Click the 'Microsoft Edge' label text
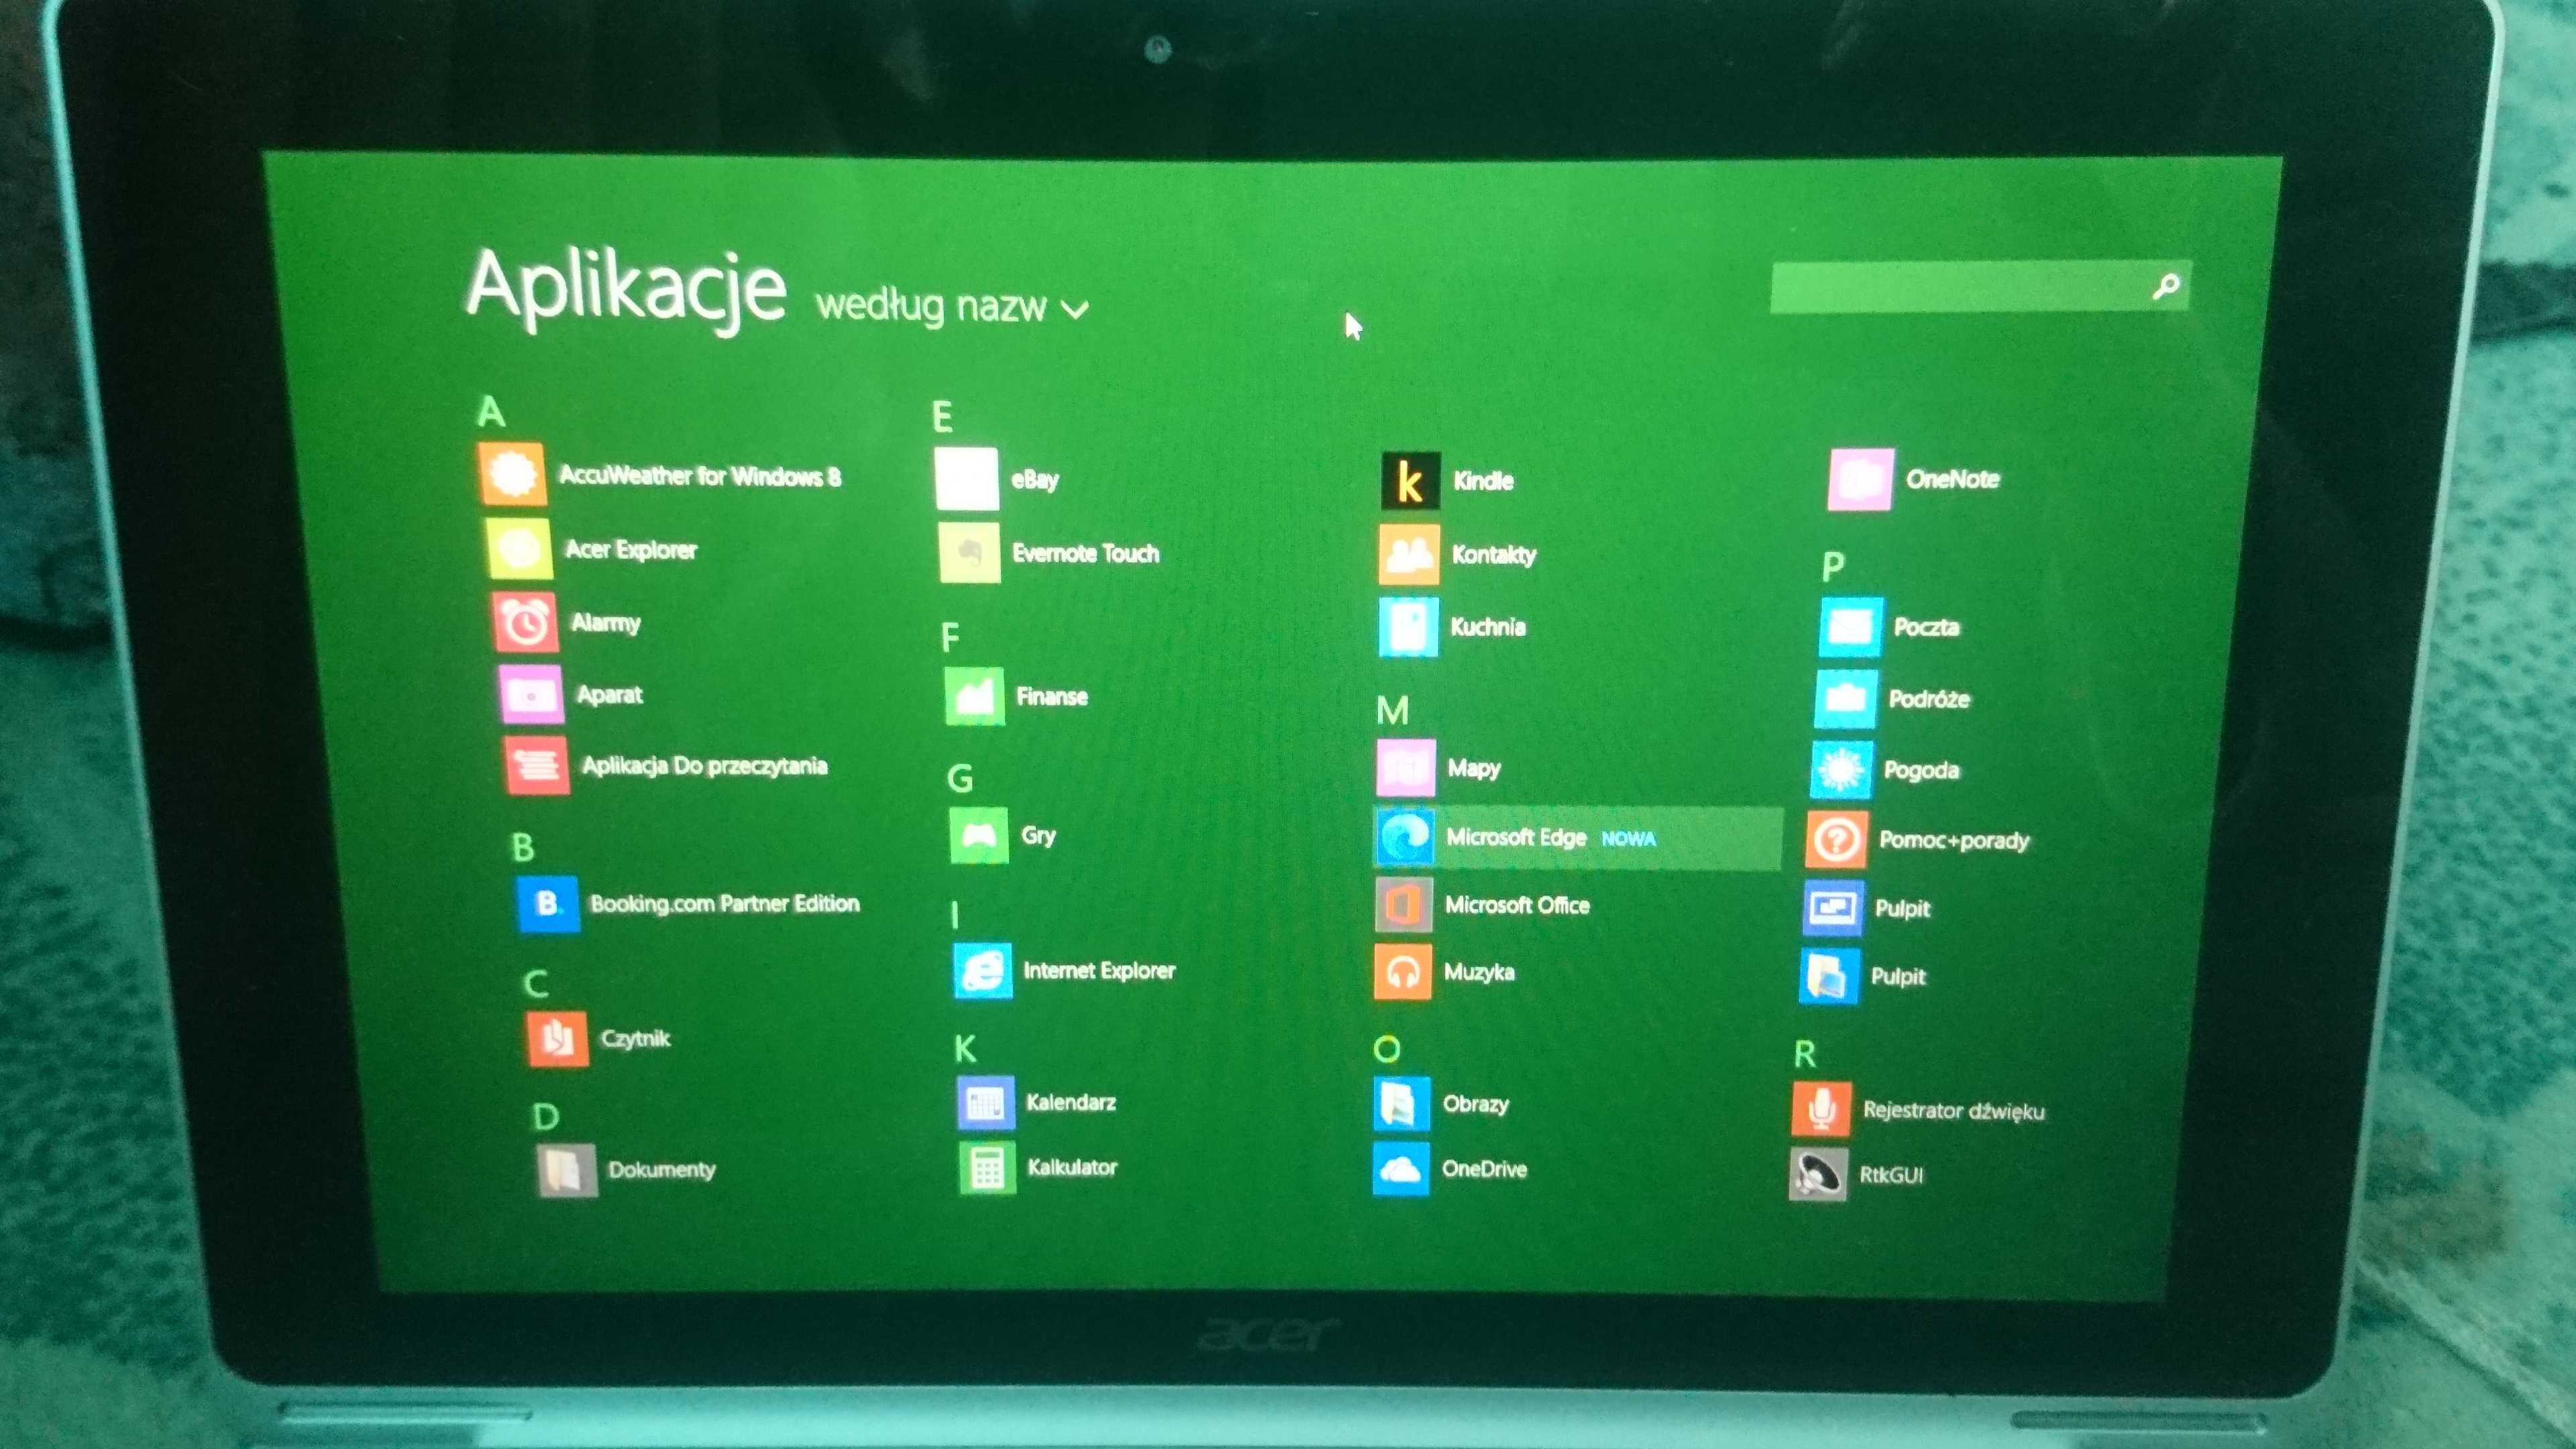Viewport: 2576px width, 1449px height. pyautogui.click(x=1516, y=837)
